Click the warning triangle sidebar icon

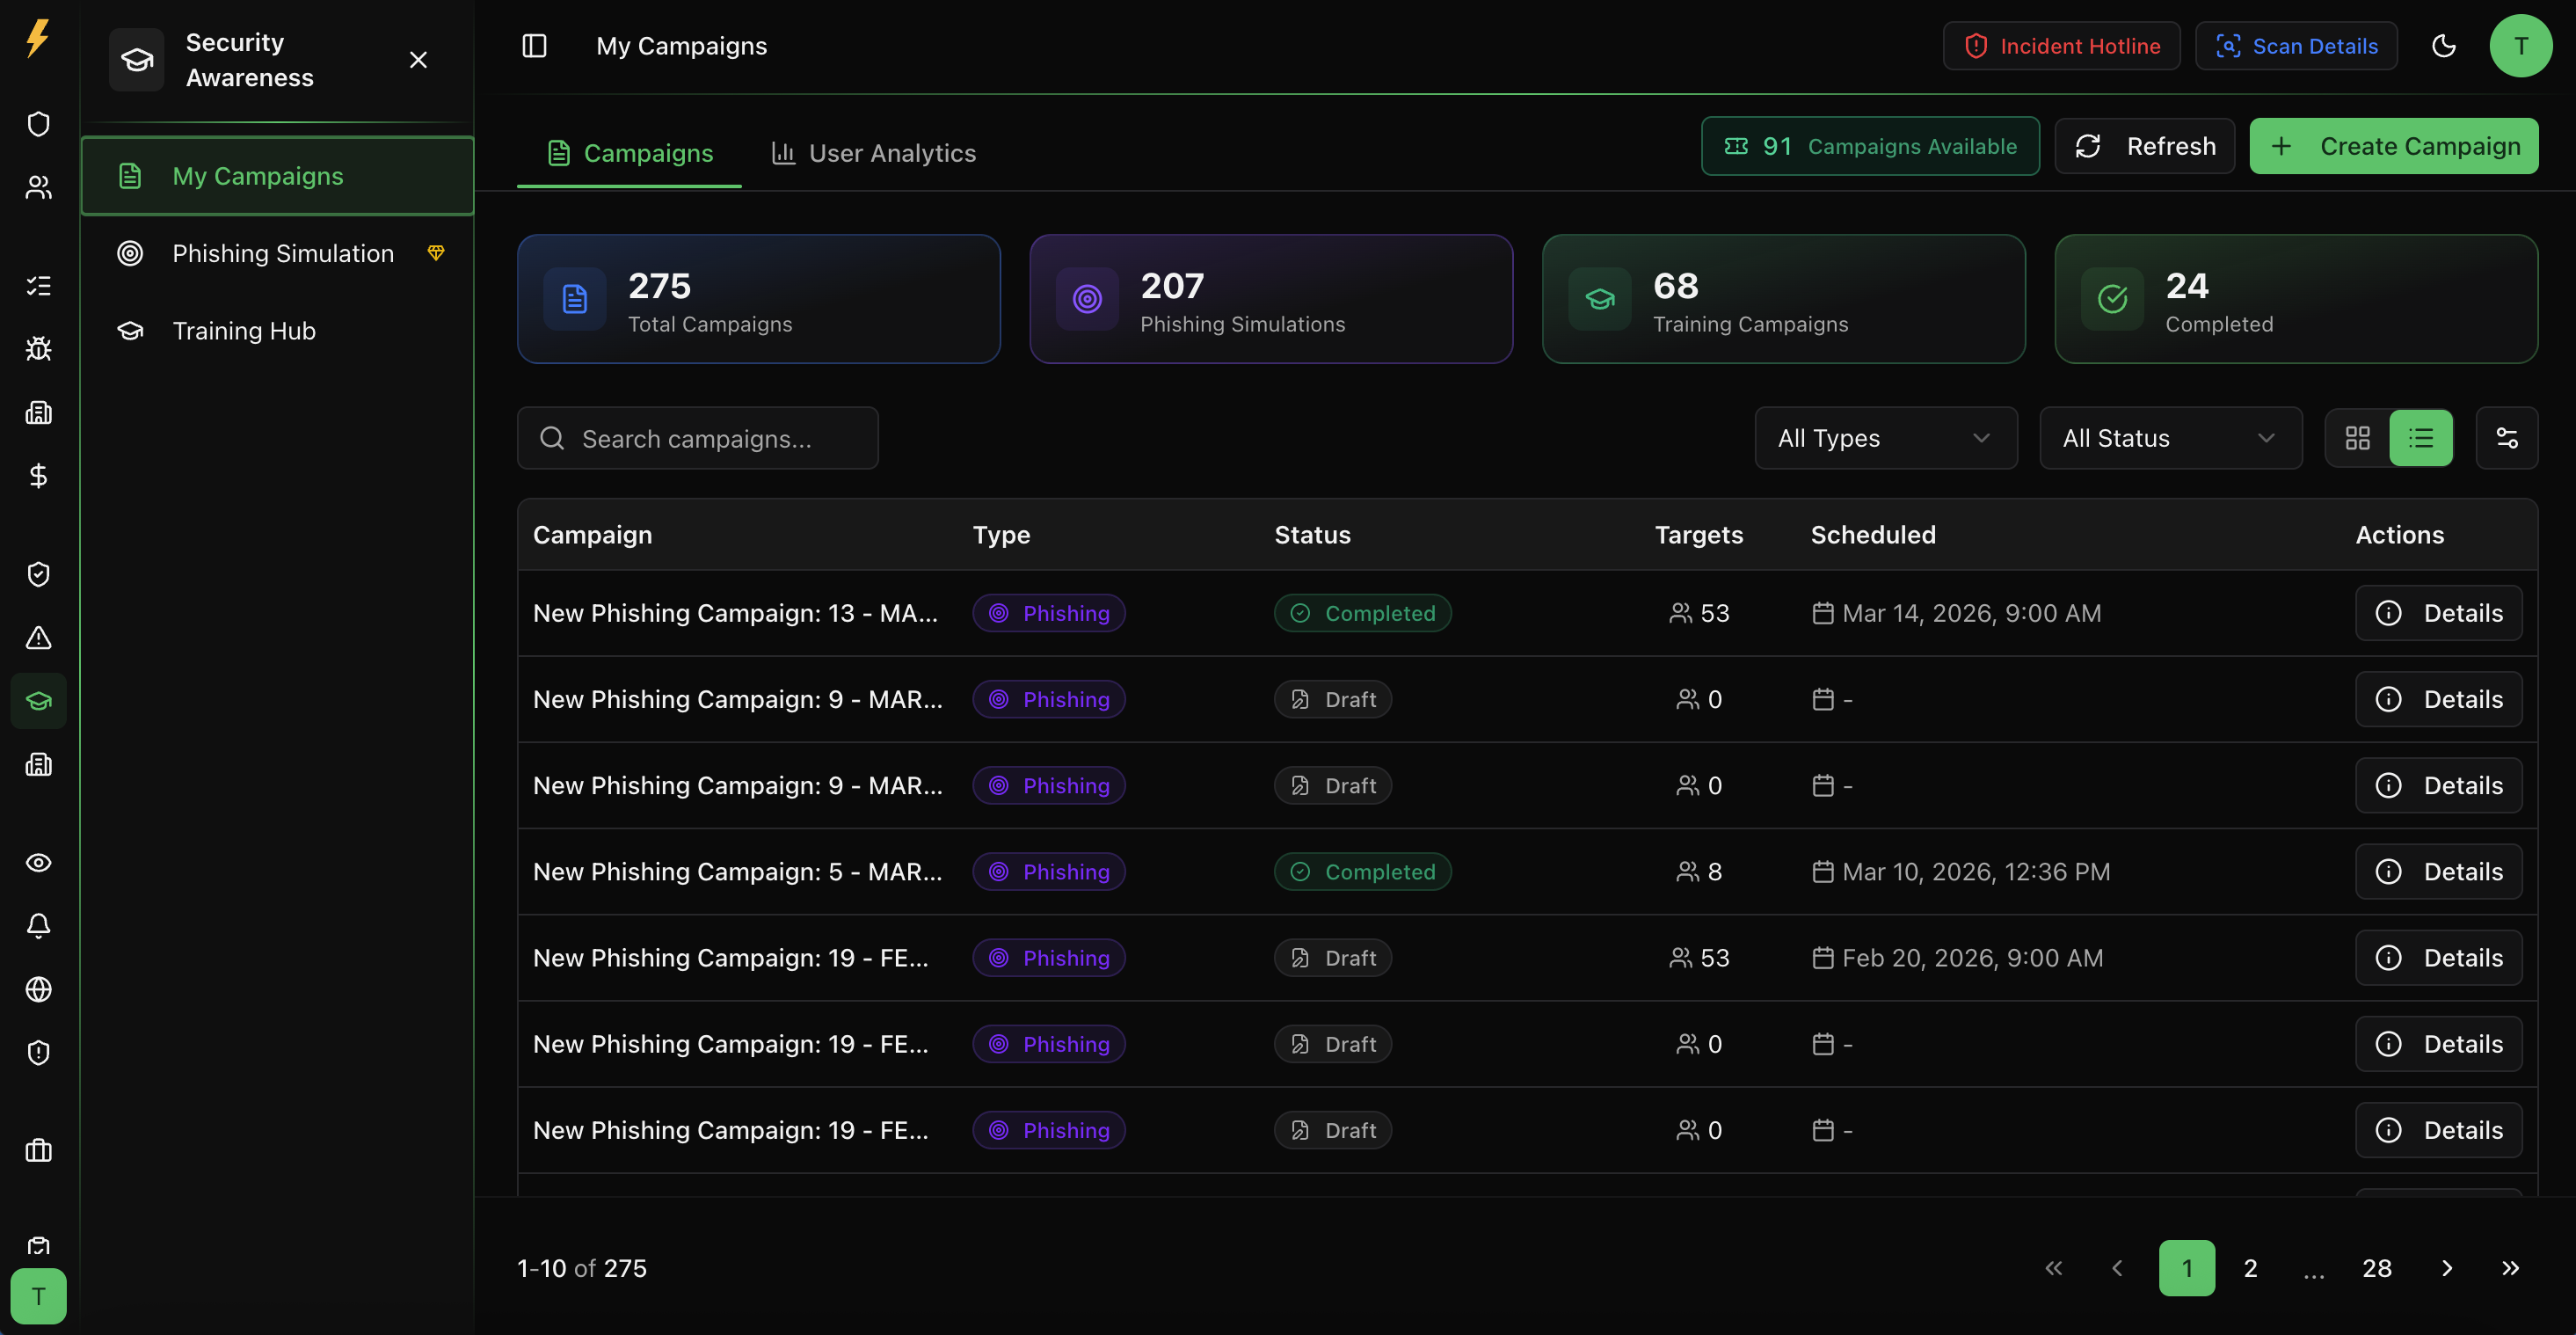point(38,637)
